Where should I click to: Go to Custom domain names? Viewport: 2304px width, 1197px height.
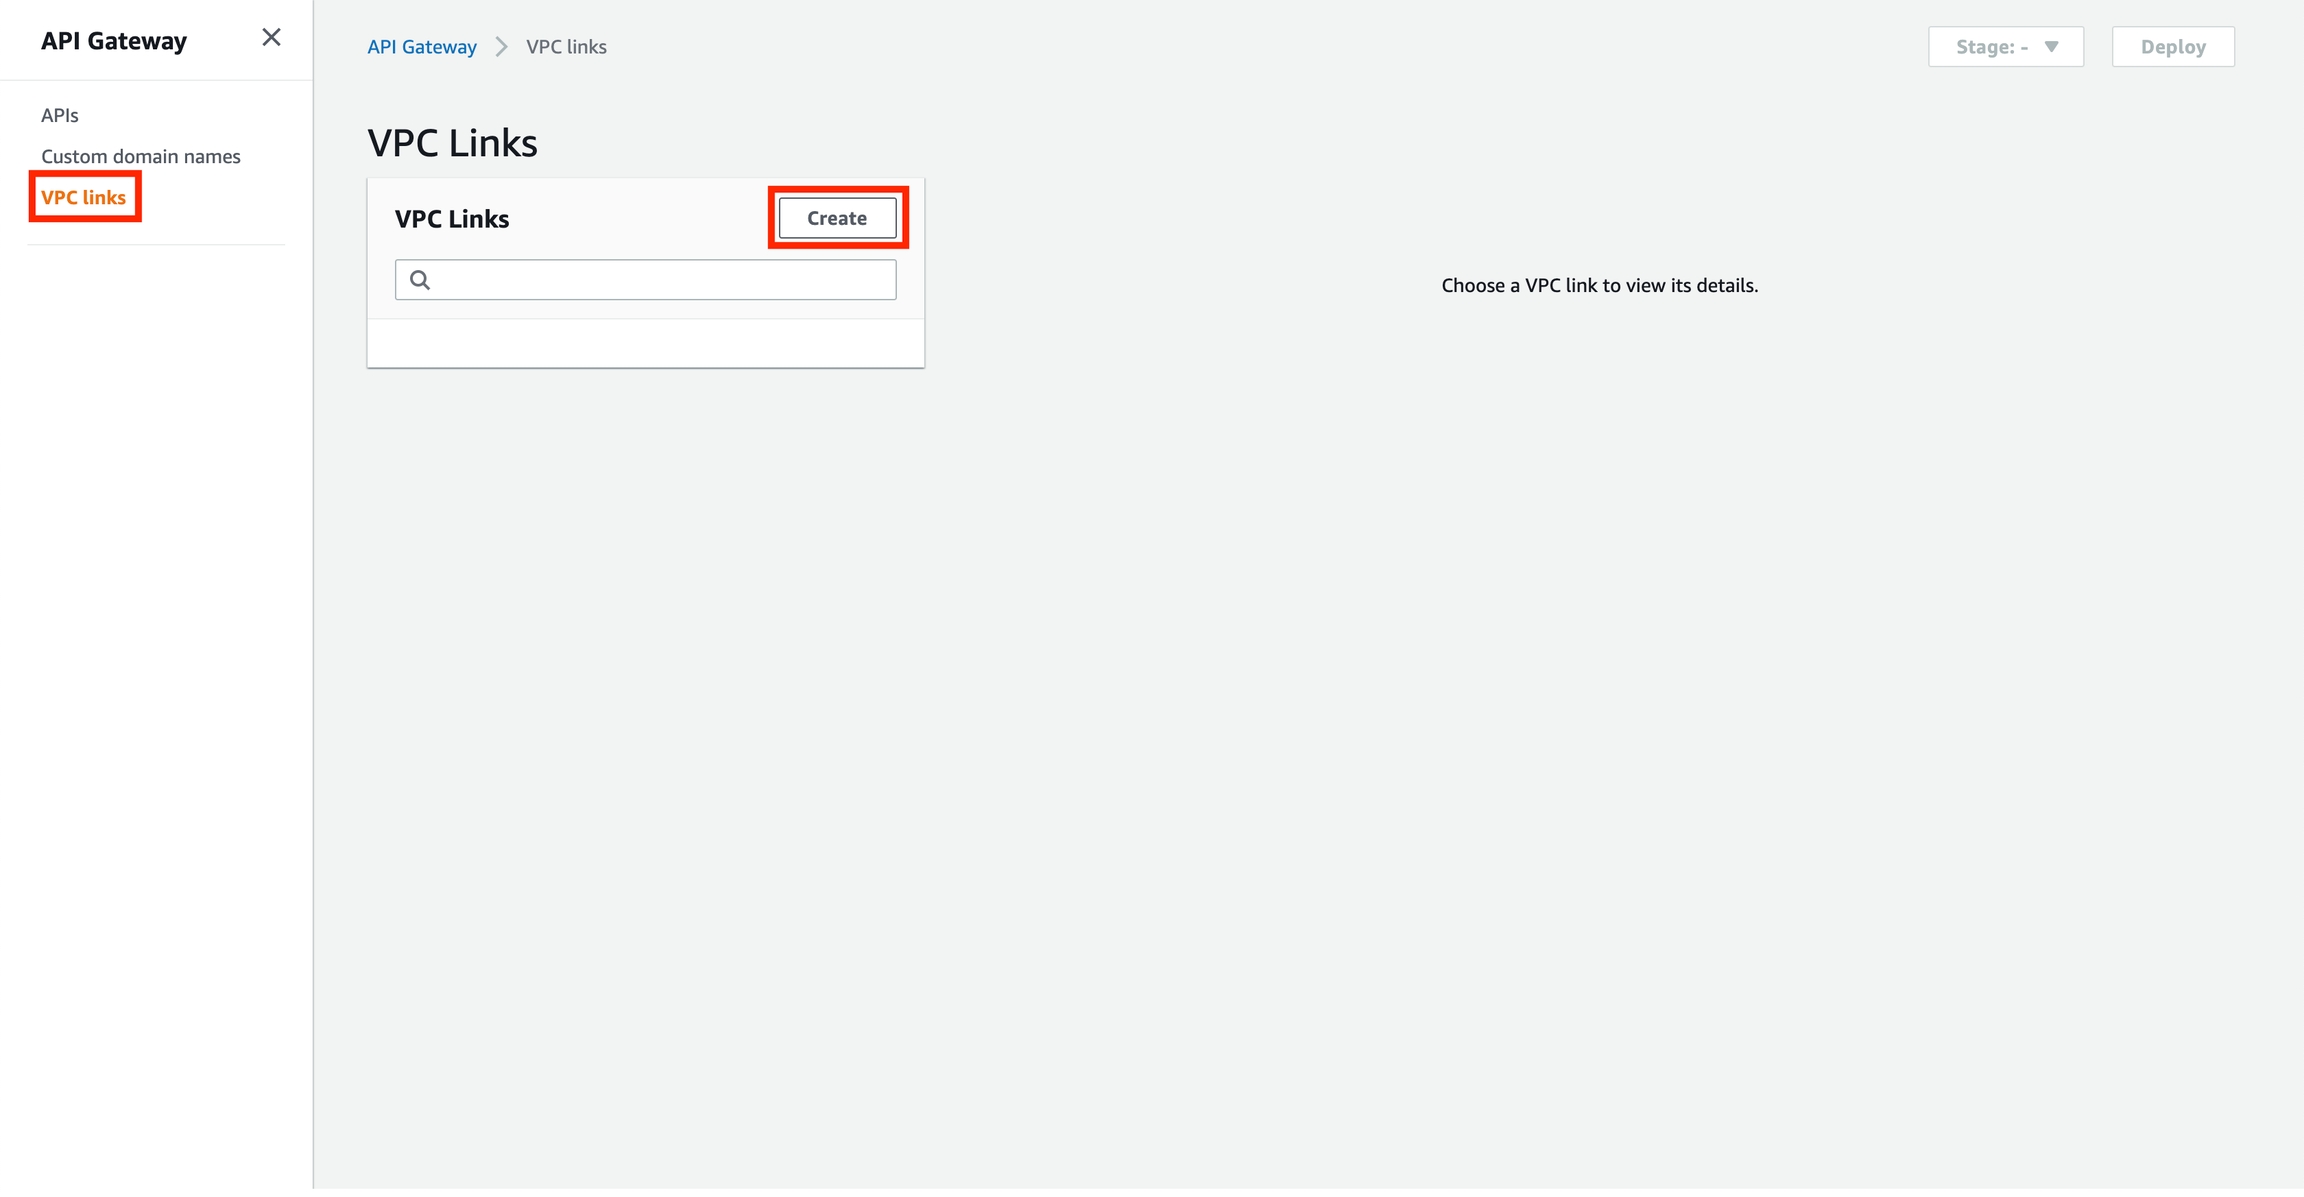[141, 156]
